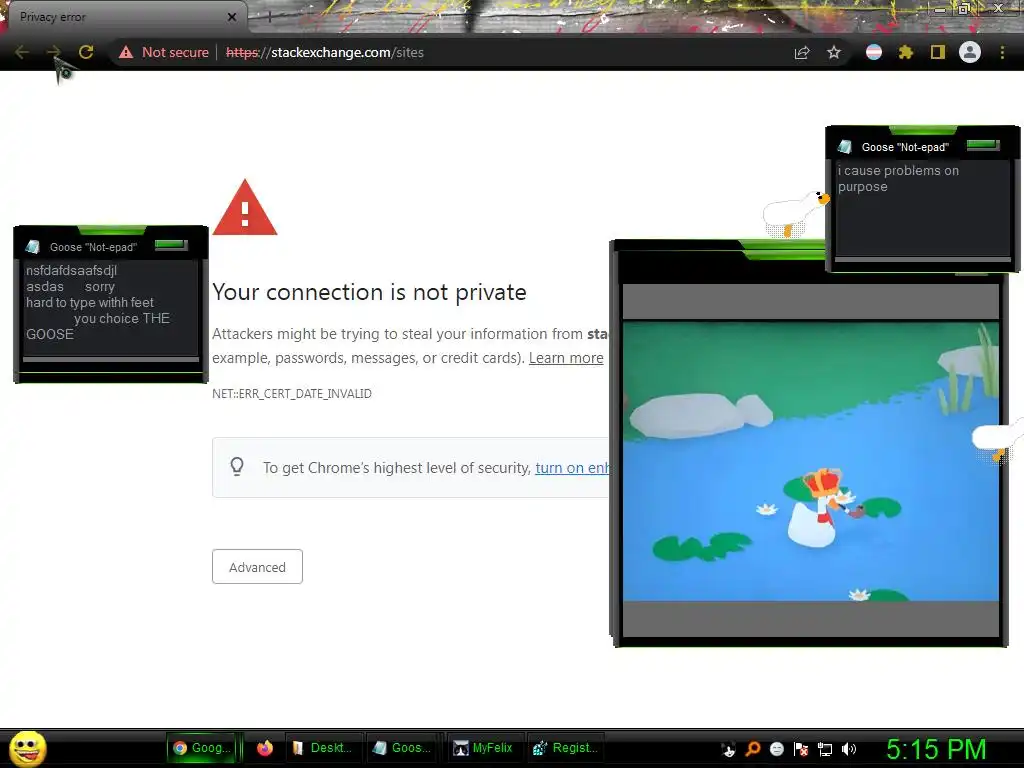The image size is (1024, 768).
Task: Click the speaker volume tray icon
Action: [x=848, y=749]
